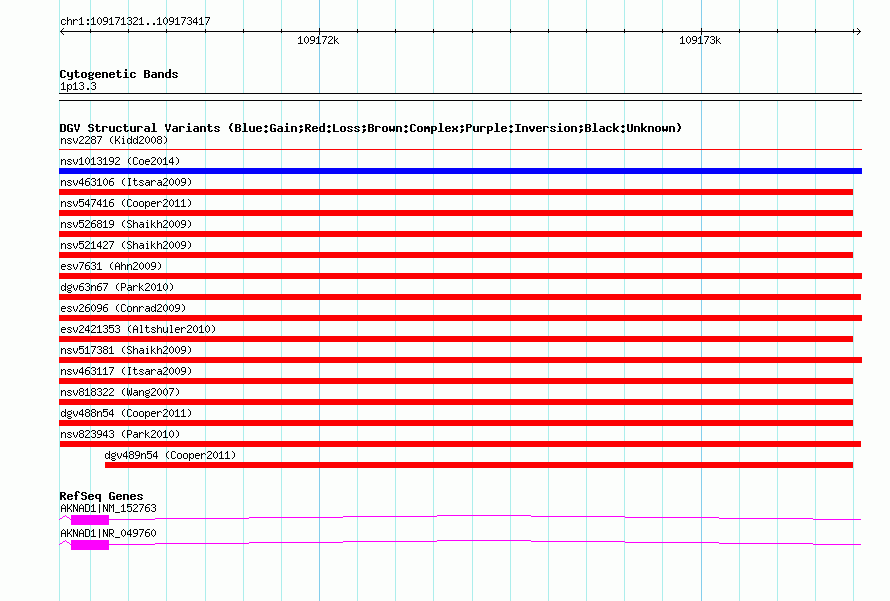Select the magenta exon box of AKNAD1|NR_049760

click(89, 544)
